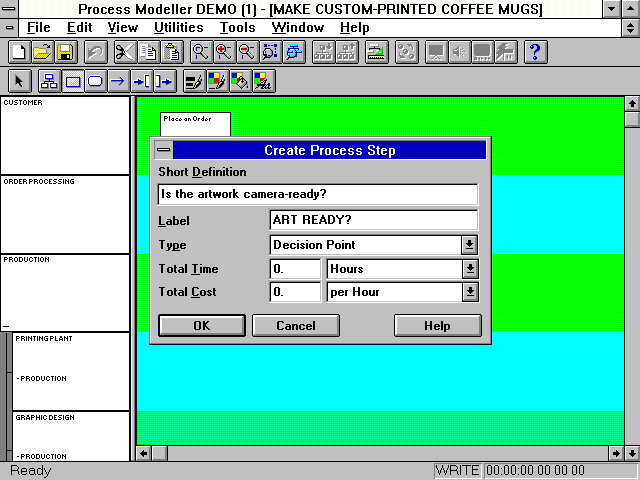Viewport: 640px width, 480px height.
Task: Click the Zoom In magnifier icon
Action: click(x=223, y=52)
